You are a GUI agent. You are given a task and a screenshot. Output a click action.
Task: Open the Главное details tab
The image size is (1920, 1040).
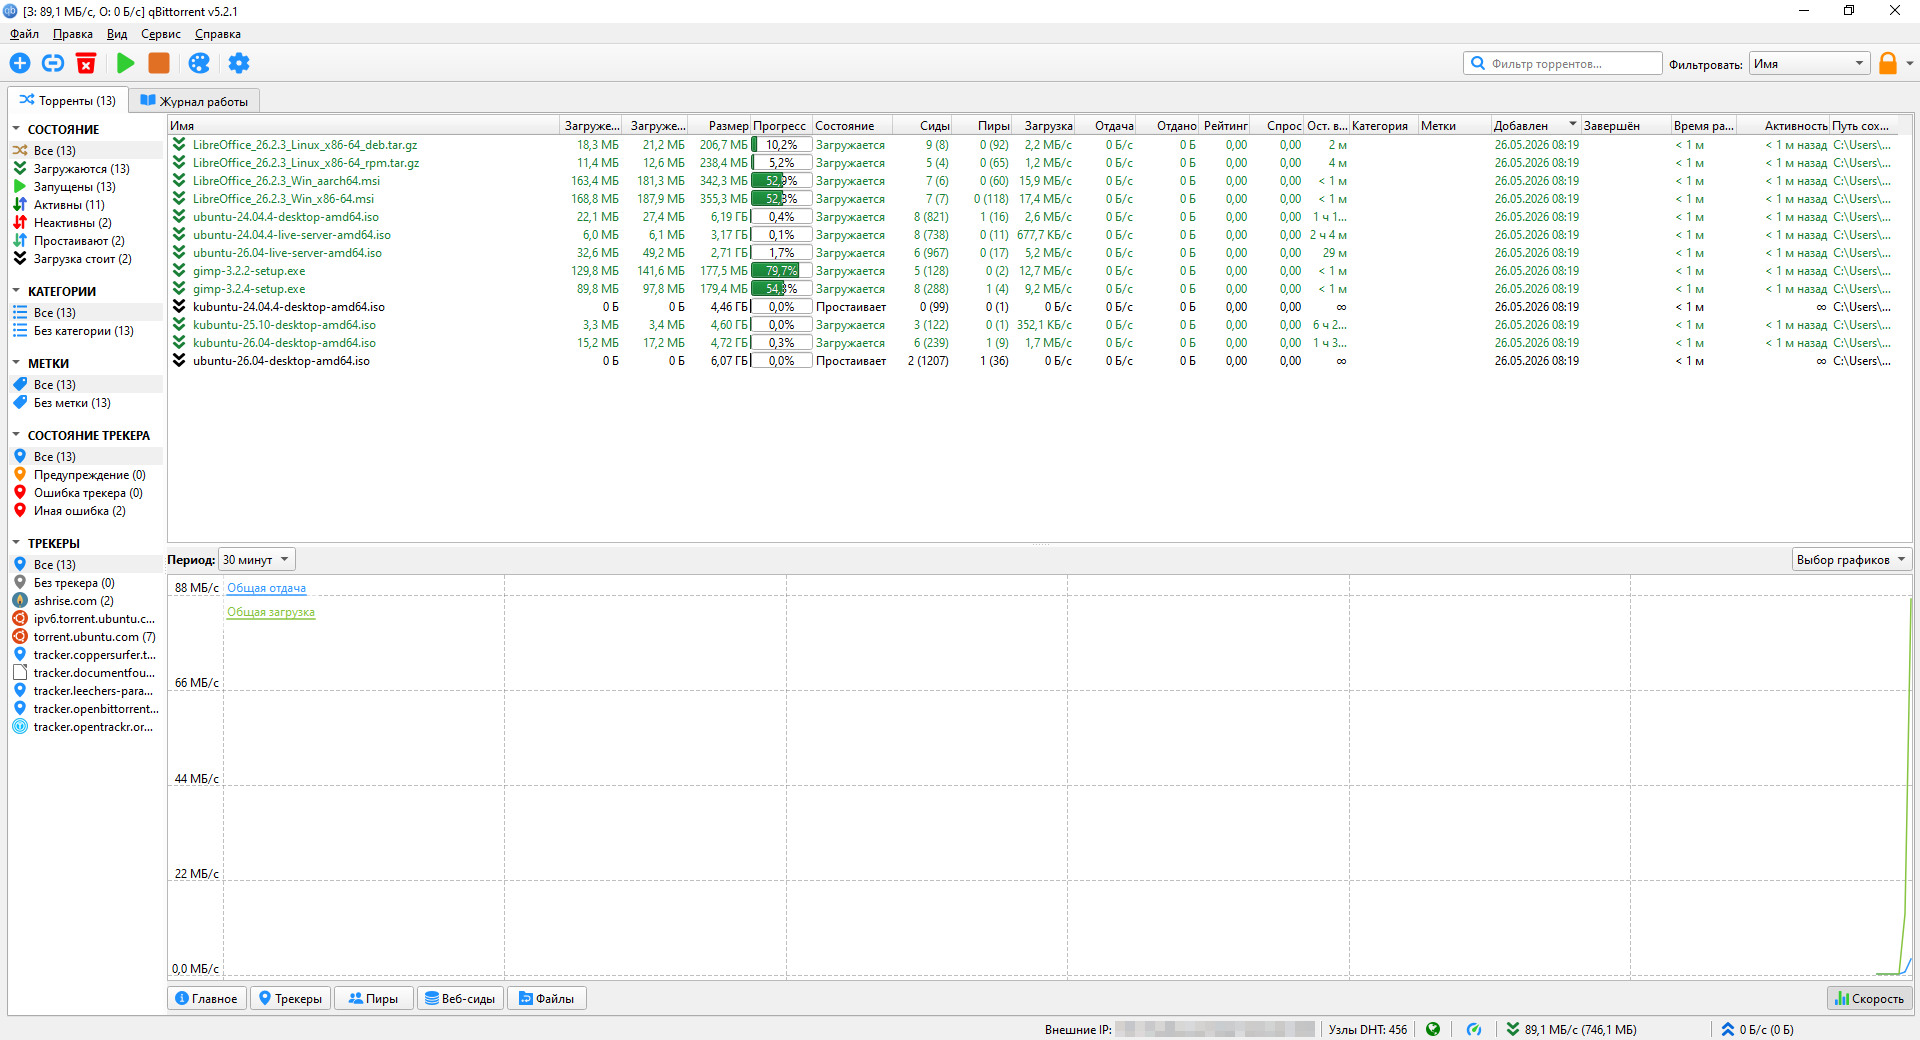click(x=207, y=998)
